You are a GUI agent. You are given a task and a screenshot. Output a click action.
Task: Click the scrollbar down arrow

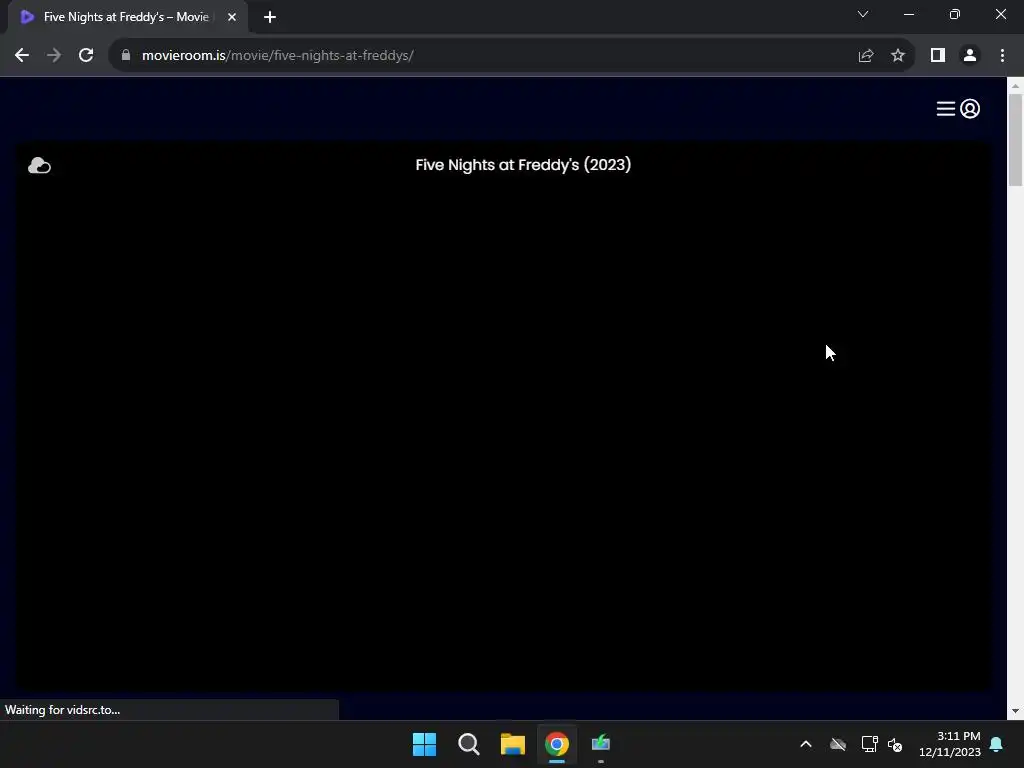coord(1015,711)
